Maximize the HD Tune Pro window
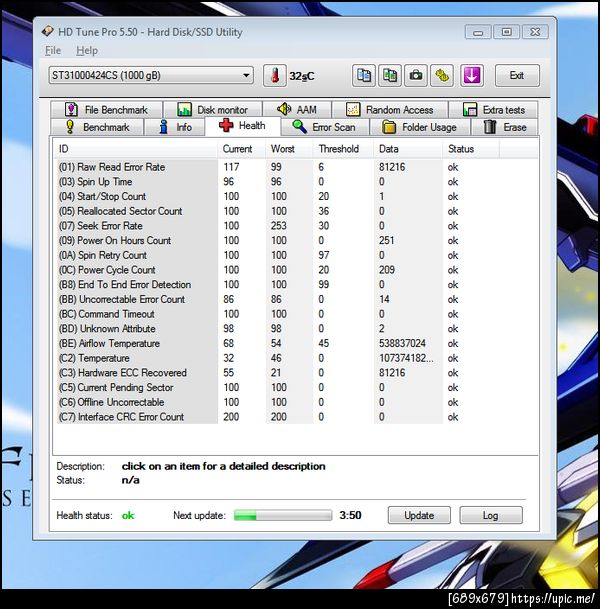Image resolution: width=600 pixels, height=609 pixels. coord(506,32)
